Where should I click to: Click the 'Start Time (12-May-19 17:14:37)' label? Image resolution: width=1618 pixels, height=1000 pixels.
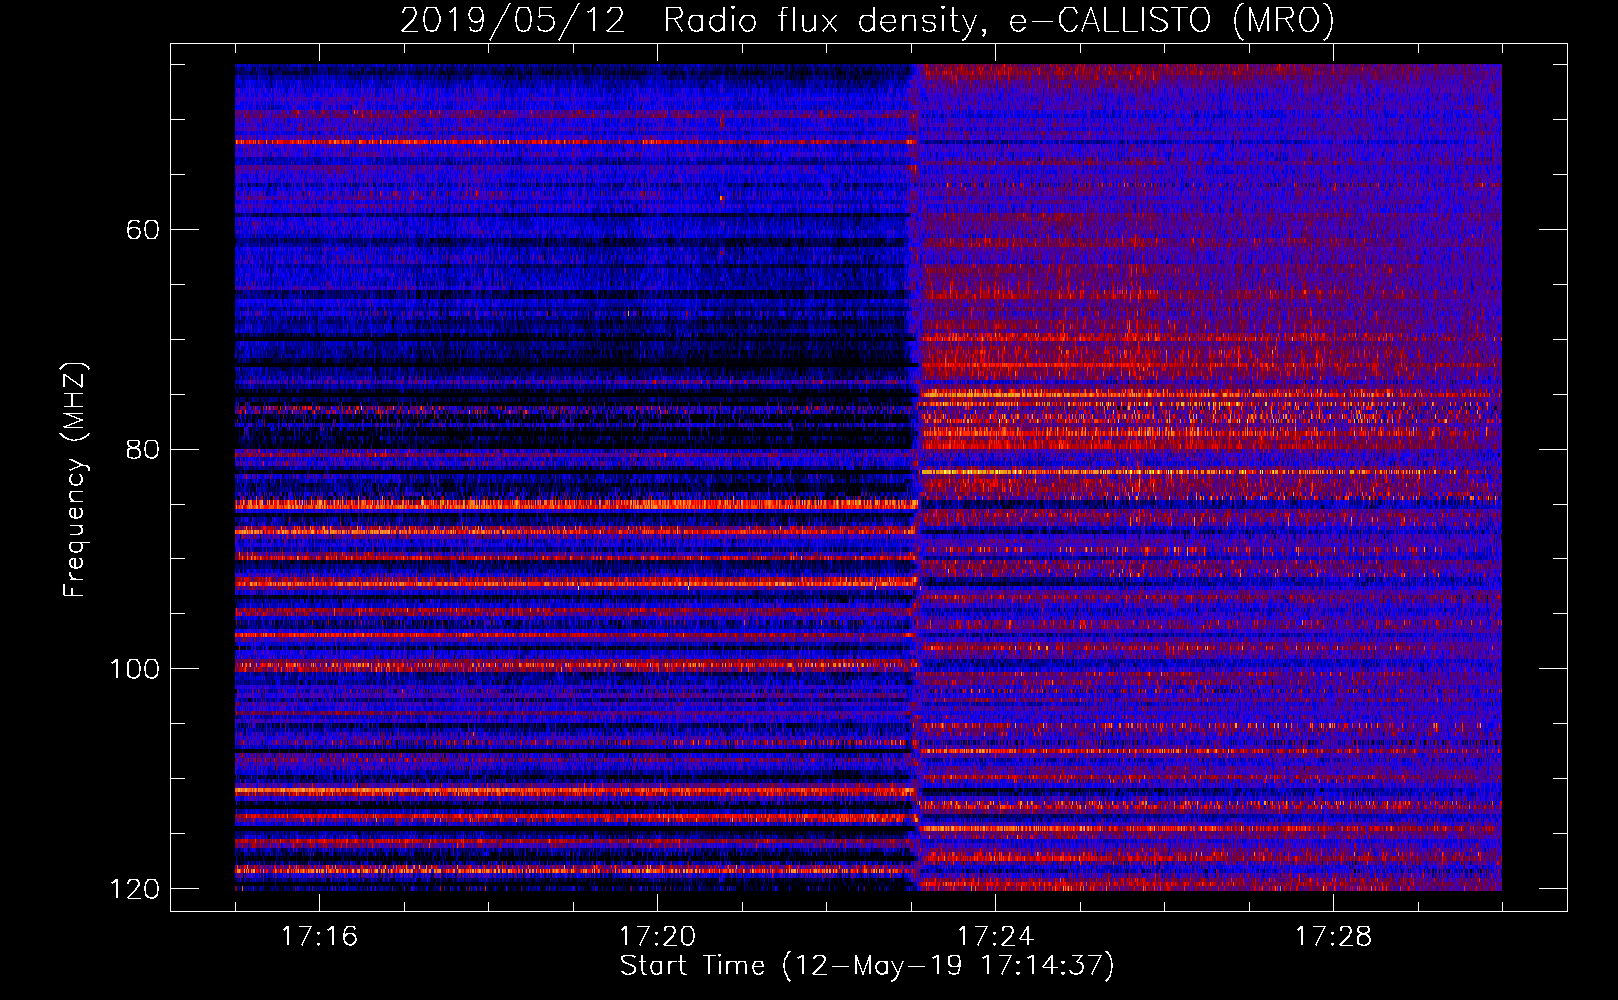tap(867, 966)
